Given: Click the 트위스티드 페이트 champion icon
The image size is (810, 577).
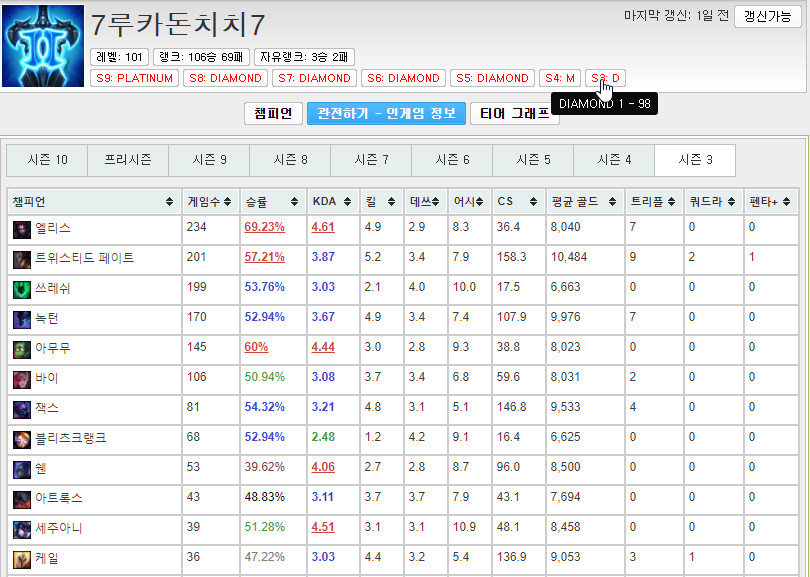Looking at the screenshot, I should pyautogui.click(x=22, y=259).
